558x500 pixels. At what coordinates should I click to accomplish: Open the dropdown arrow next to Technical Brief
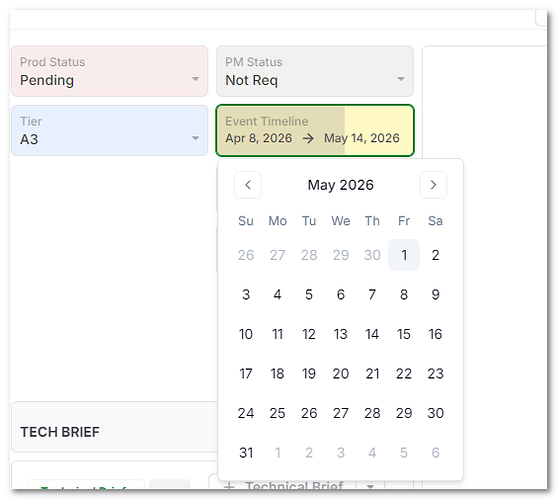pos(370,486)
